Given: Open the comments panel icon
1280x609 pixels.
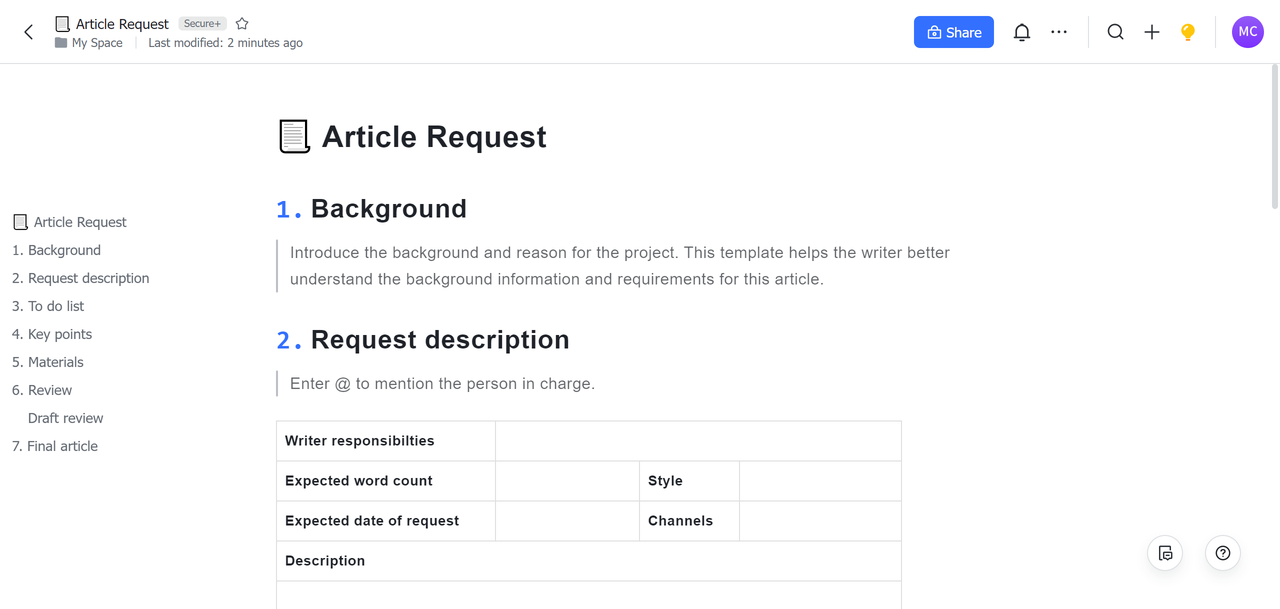Looking at the screenshot, I should (x=1165, y=553).
